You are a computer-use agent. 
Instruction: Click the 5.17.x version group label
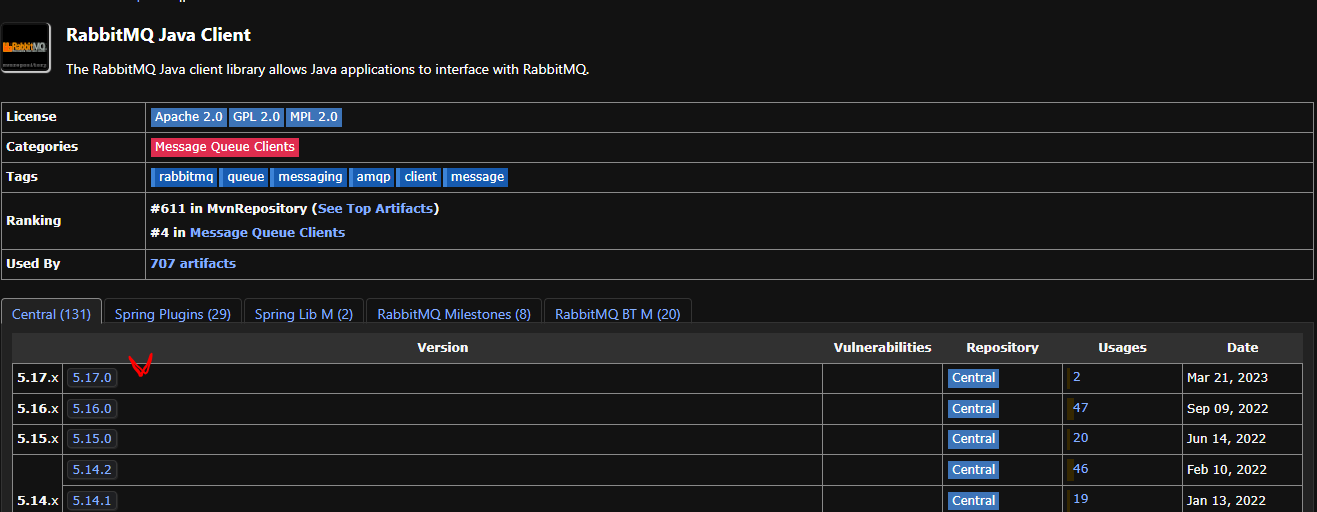pos(37,378)
